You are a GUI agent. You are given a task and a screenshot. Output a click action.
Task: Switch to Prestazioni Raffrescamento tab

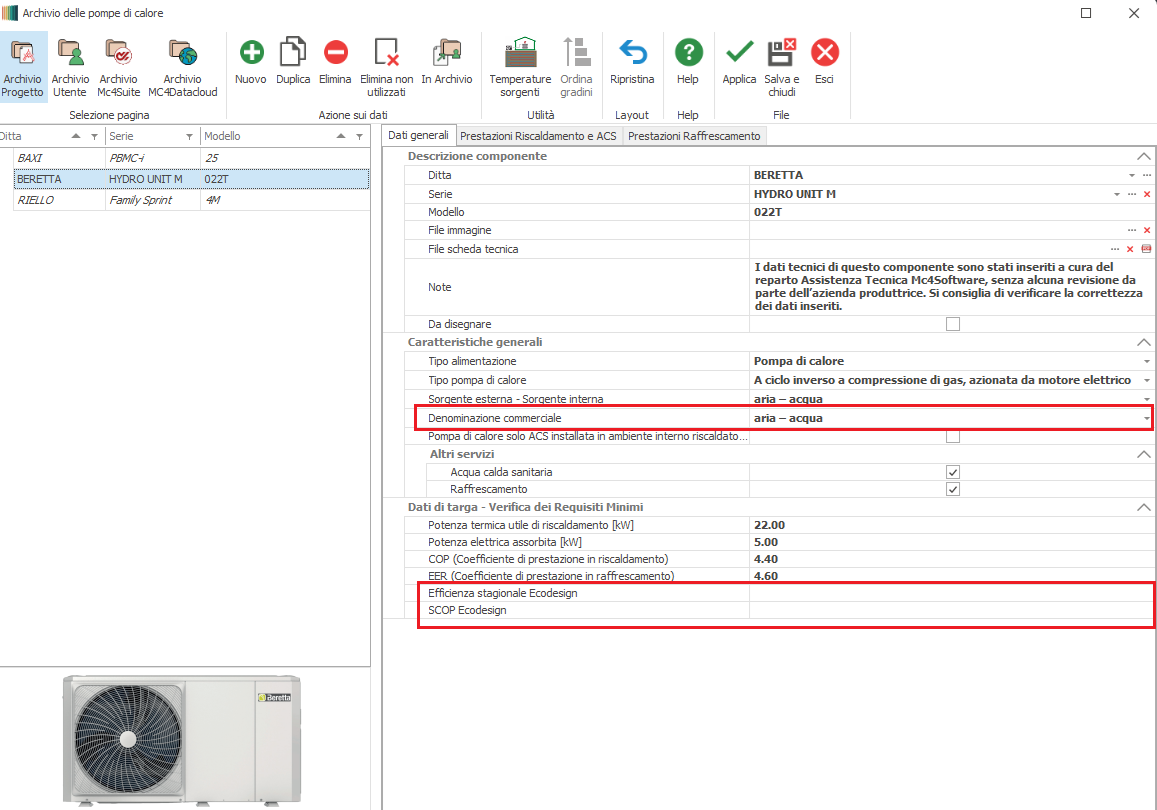[694, 136]
